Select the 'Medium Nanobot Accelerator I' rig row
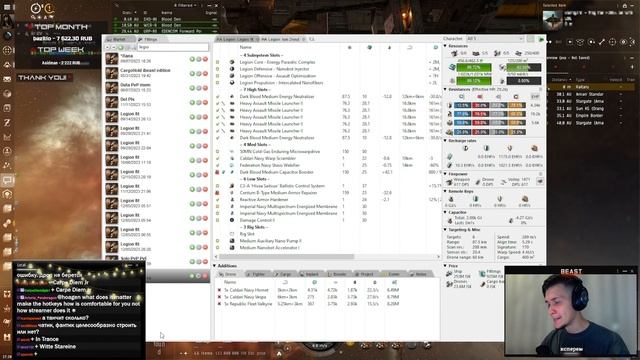The height and width of the screenshot is (360, 640). tap(328, 248)
